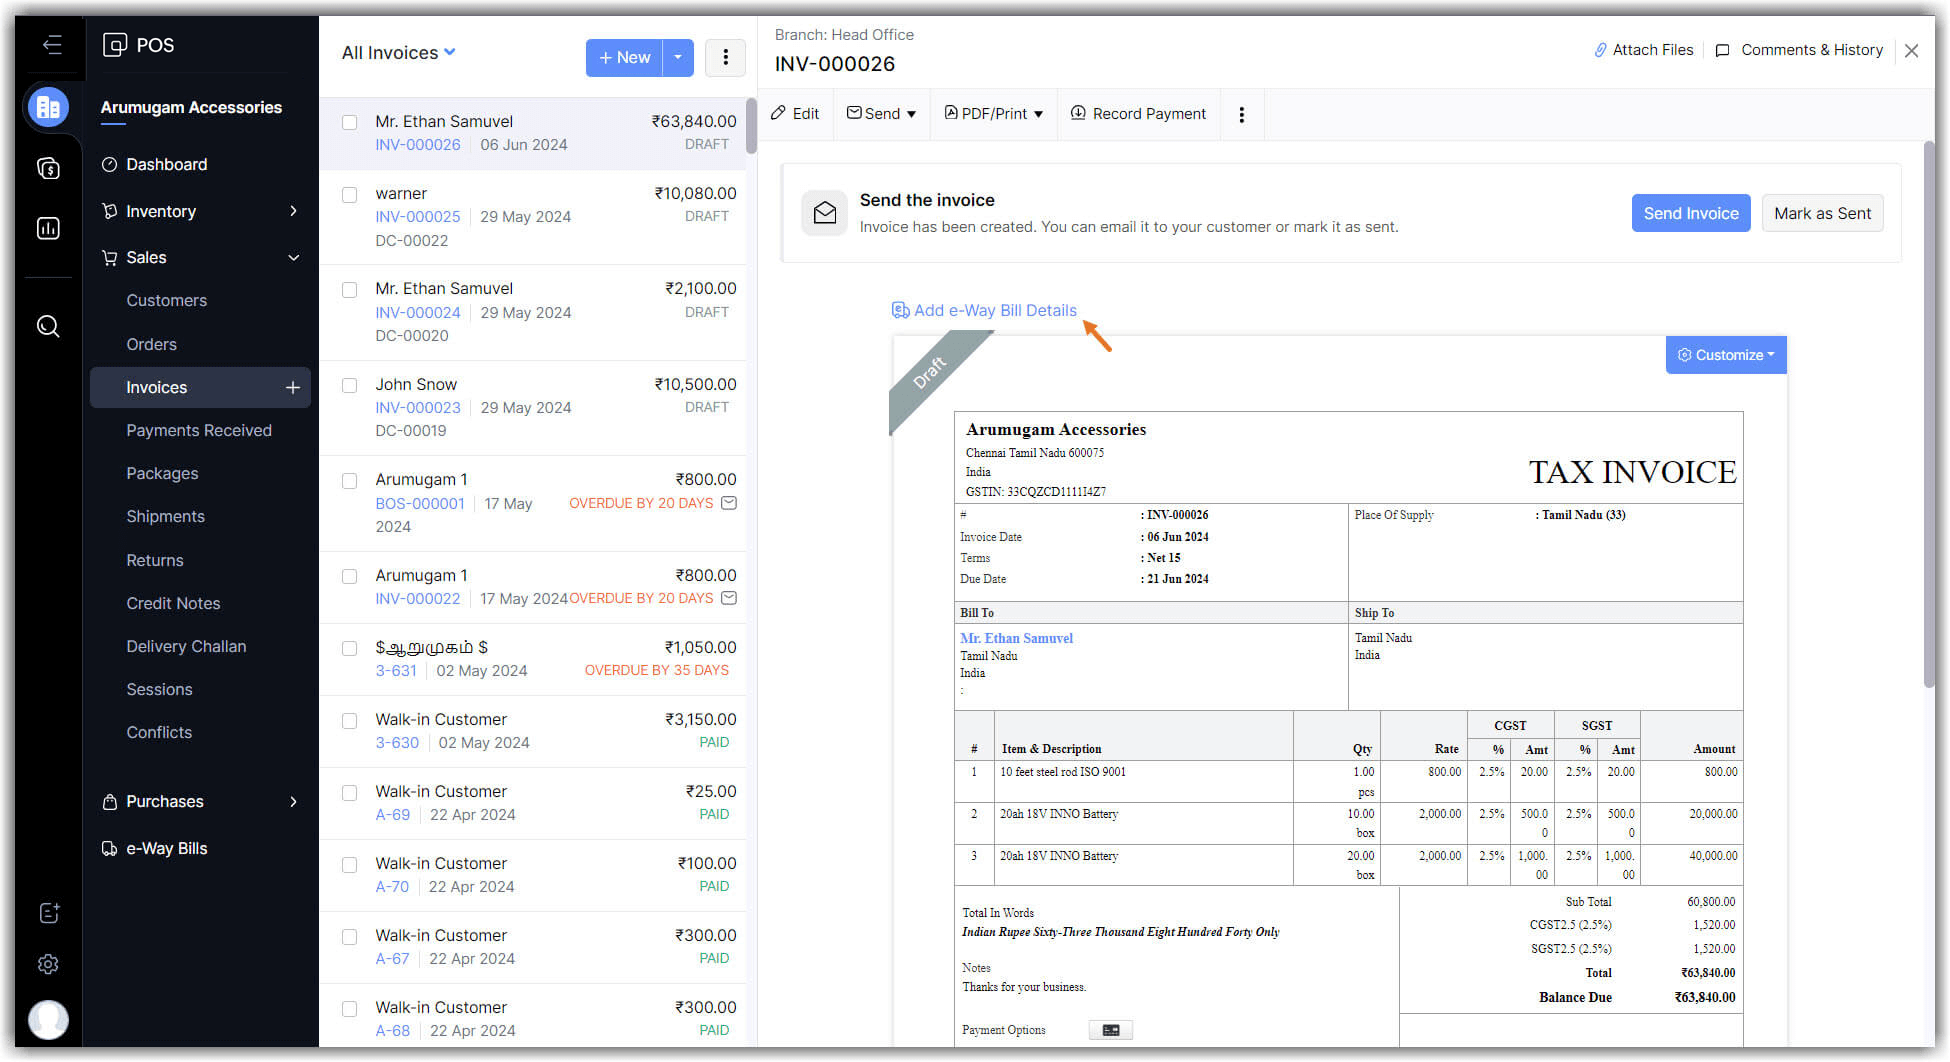Open the All Invoices filter dropdown
This screenshot has height=1062, width=1950.
(x=398, y=53)
